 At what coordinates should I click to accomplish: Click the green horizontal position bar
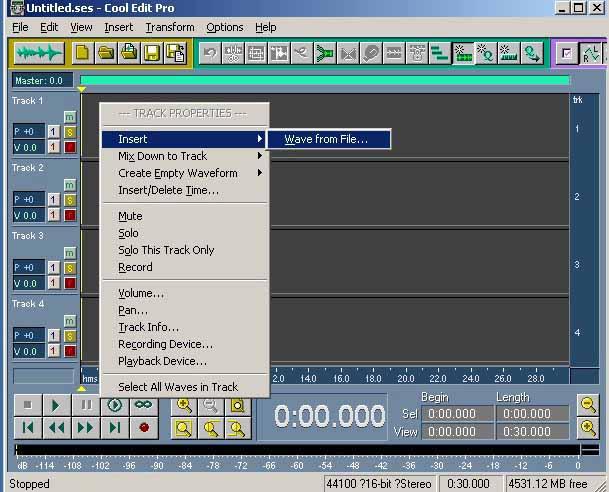click(324, 80)
